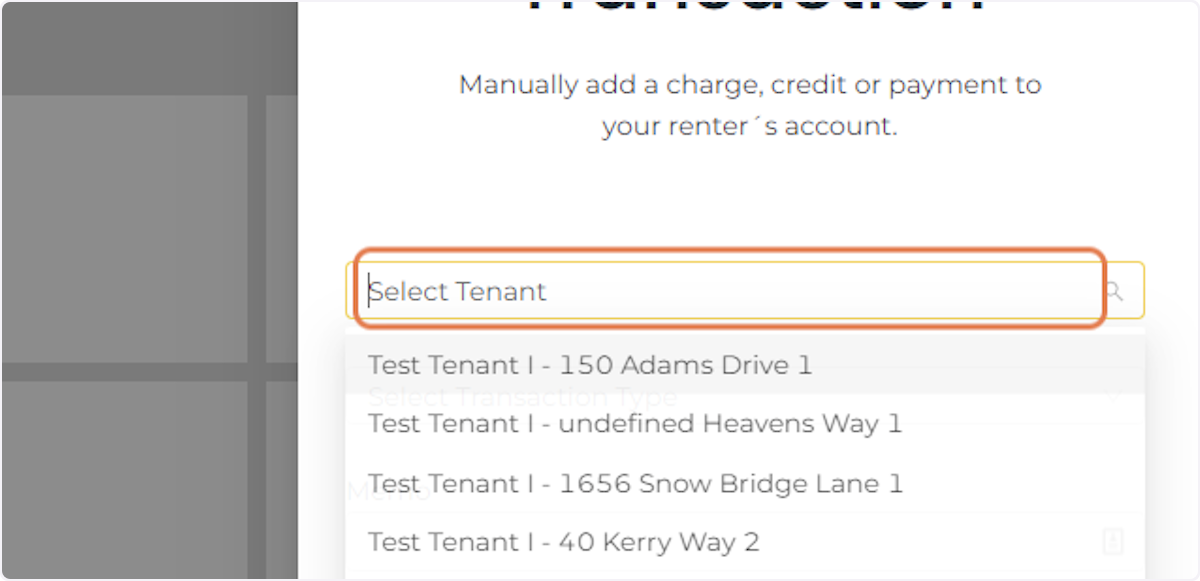
Task: Open the Select Transaction Type dropdown
Action: (700, 396)
